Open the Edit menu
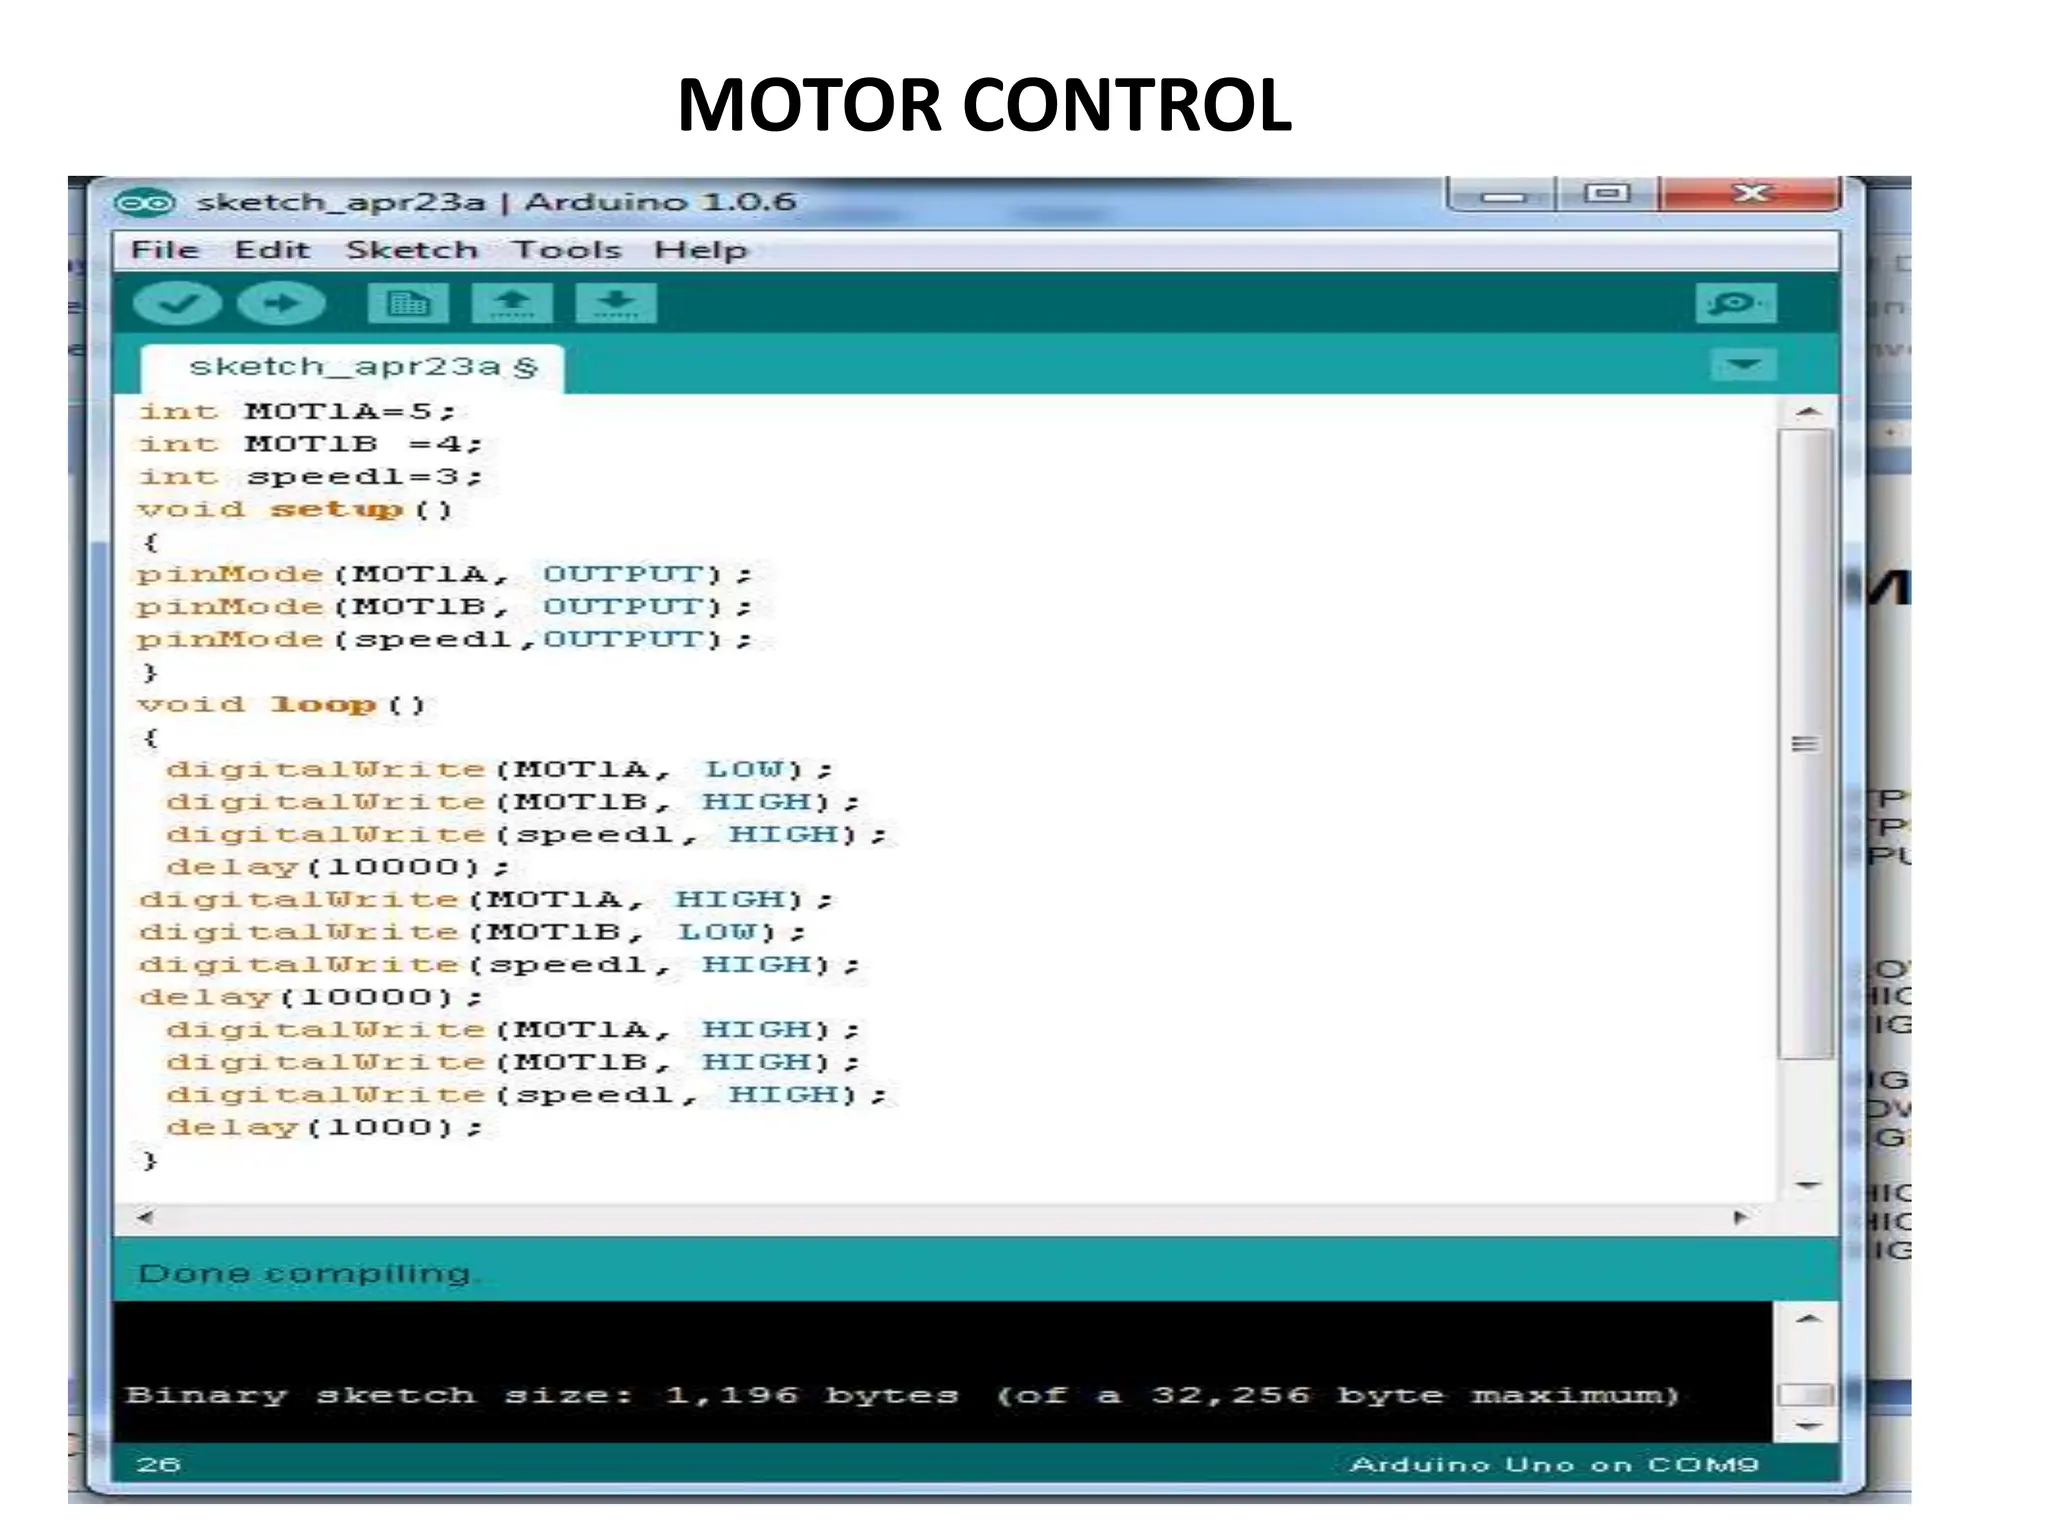 272,250
